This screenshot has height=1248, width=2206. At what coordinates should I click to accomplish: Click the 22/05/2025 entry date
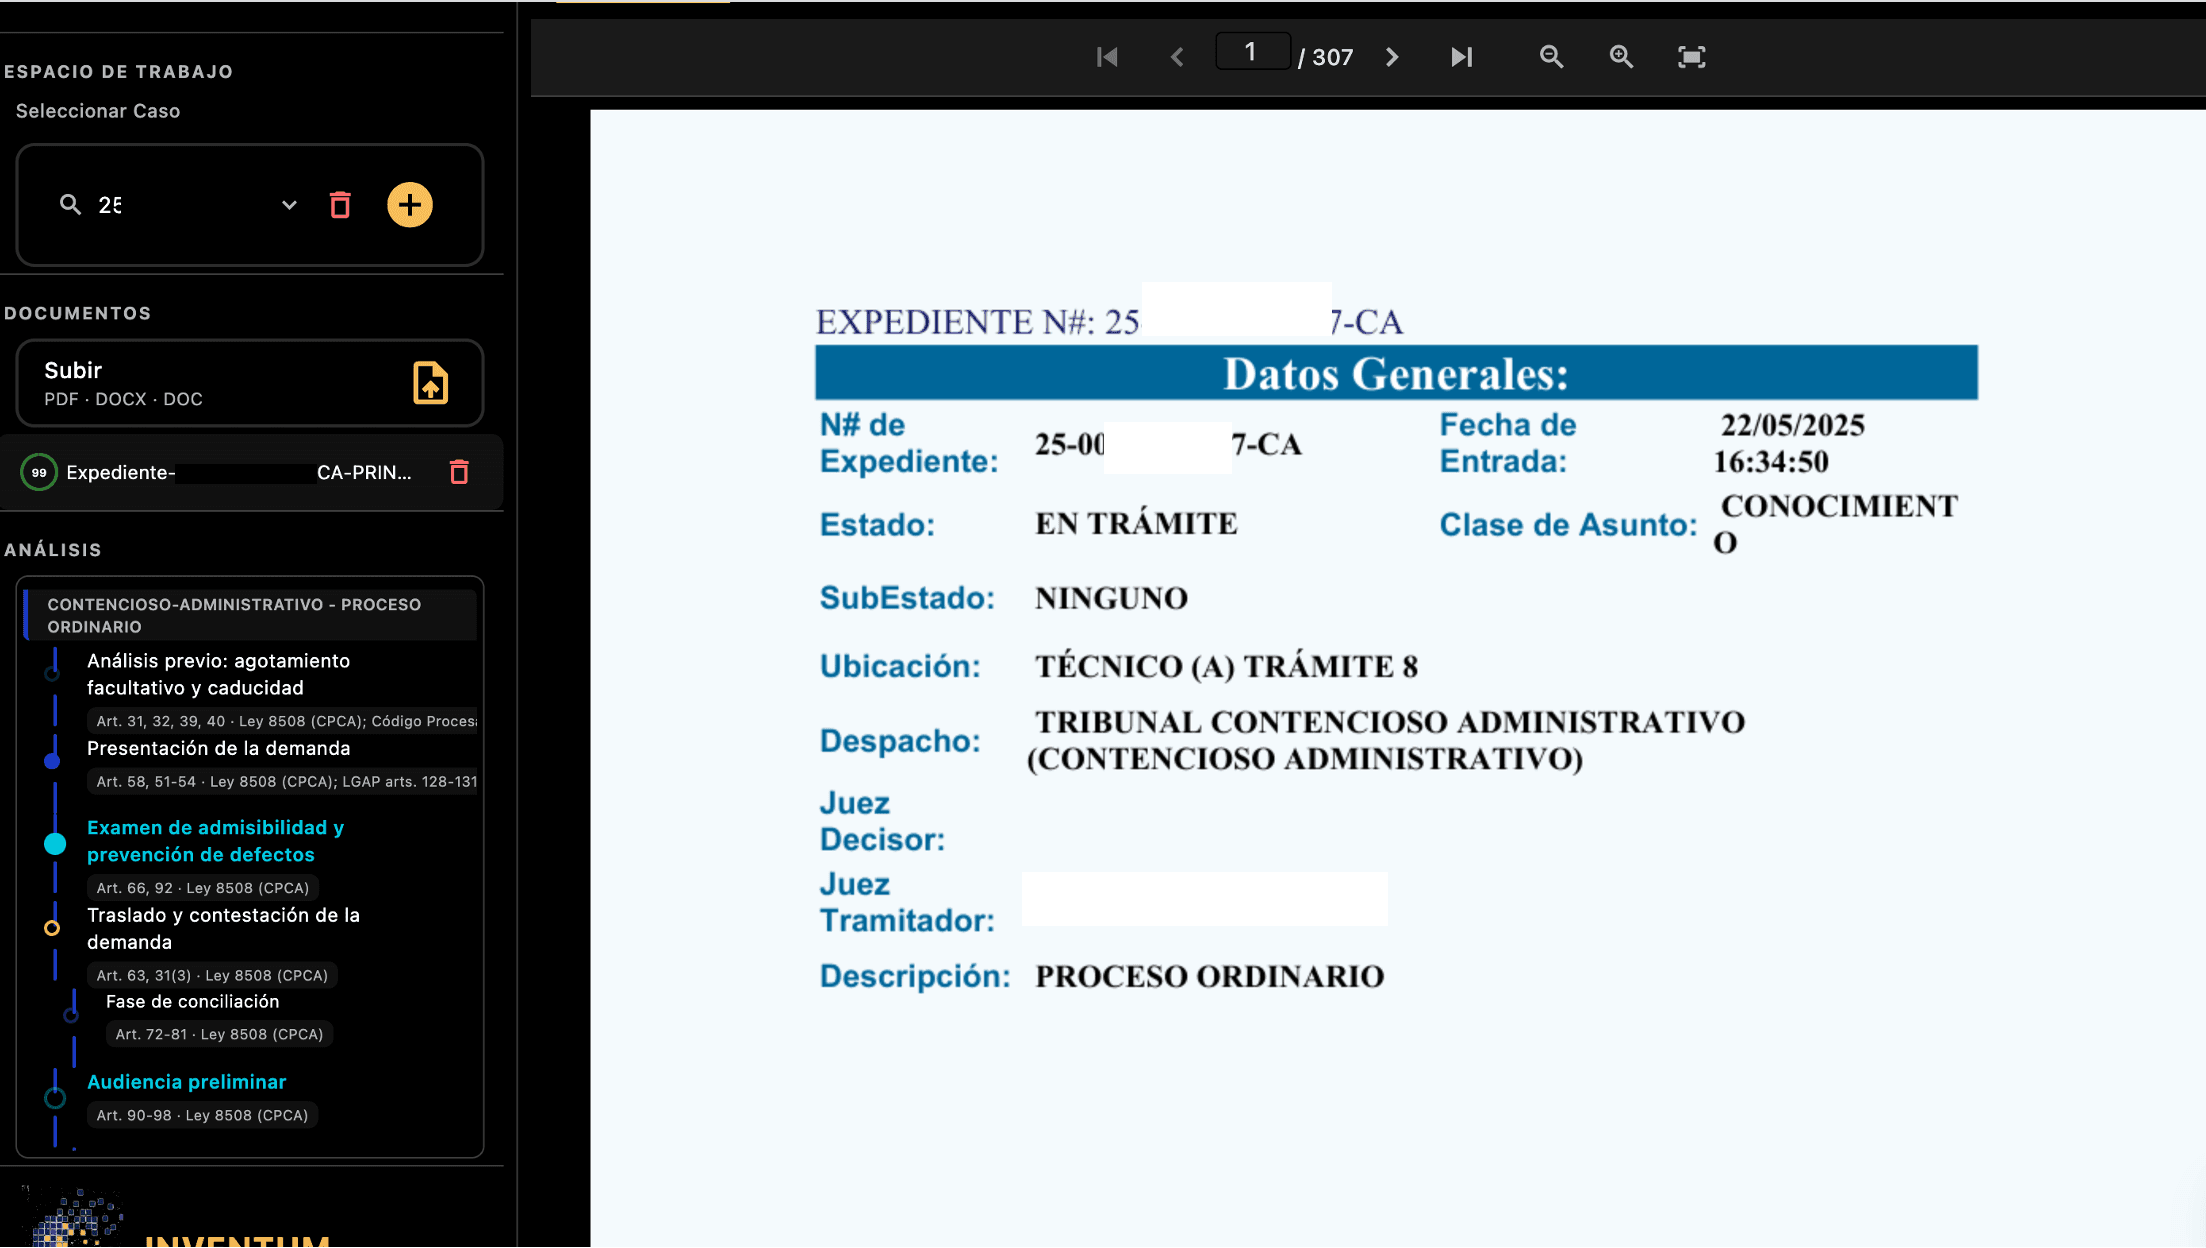(x=1792, y=425)
